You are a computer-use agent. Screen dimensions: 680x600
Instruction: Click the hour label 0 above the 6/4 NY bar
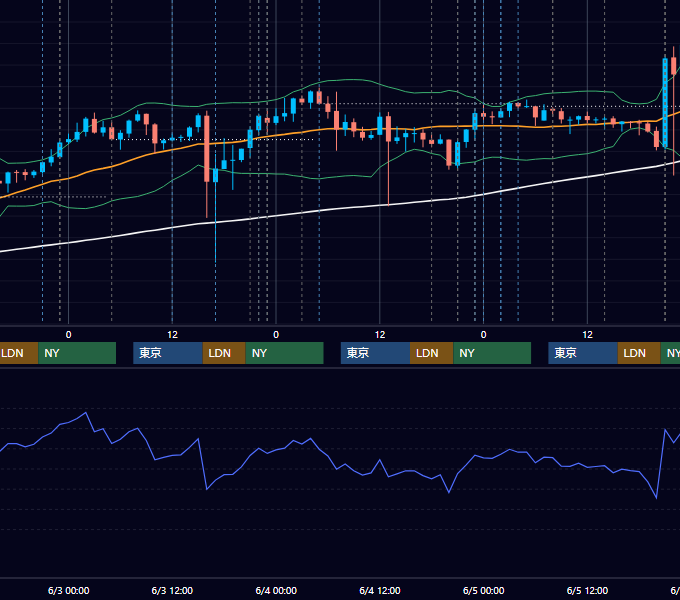pos(276,335)
